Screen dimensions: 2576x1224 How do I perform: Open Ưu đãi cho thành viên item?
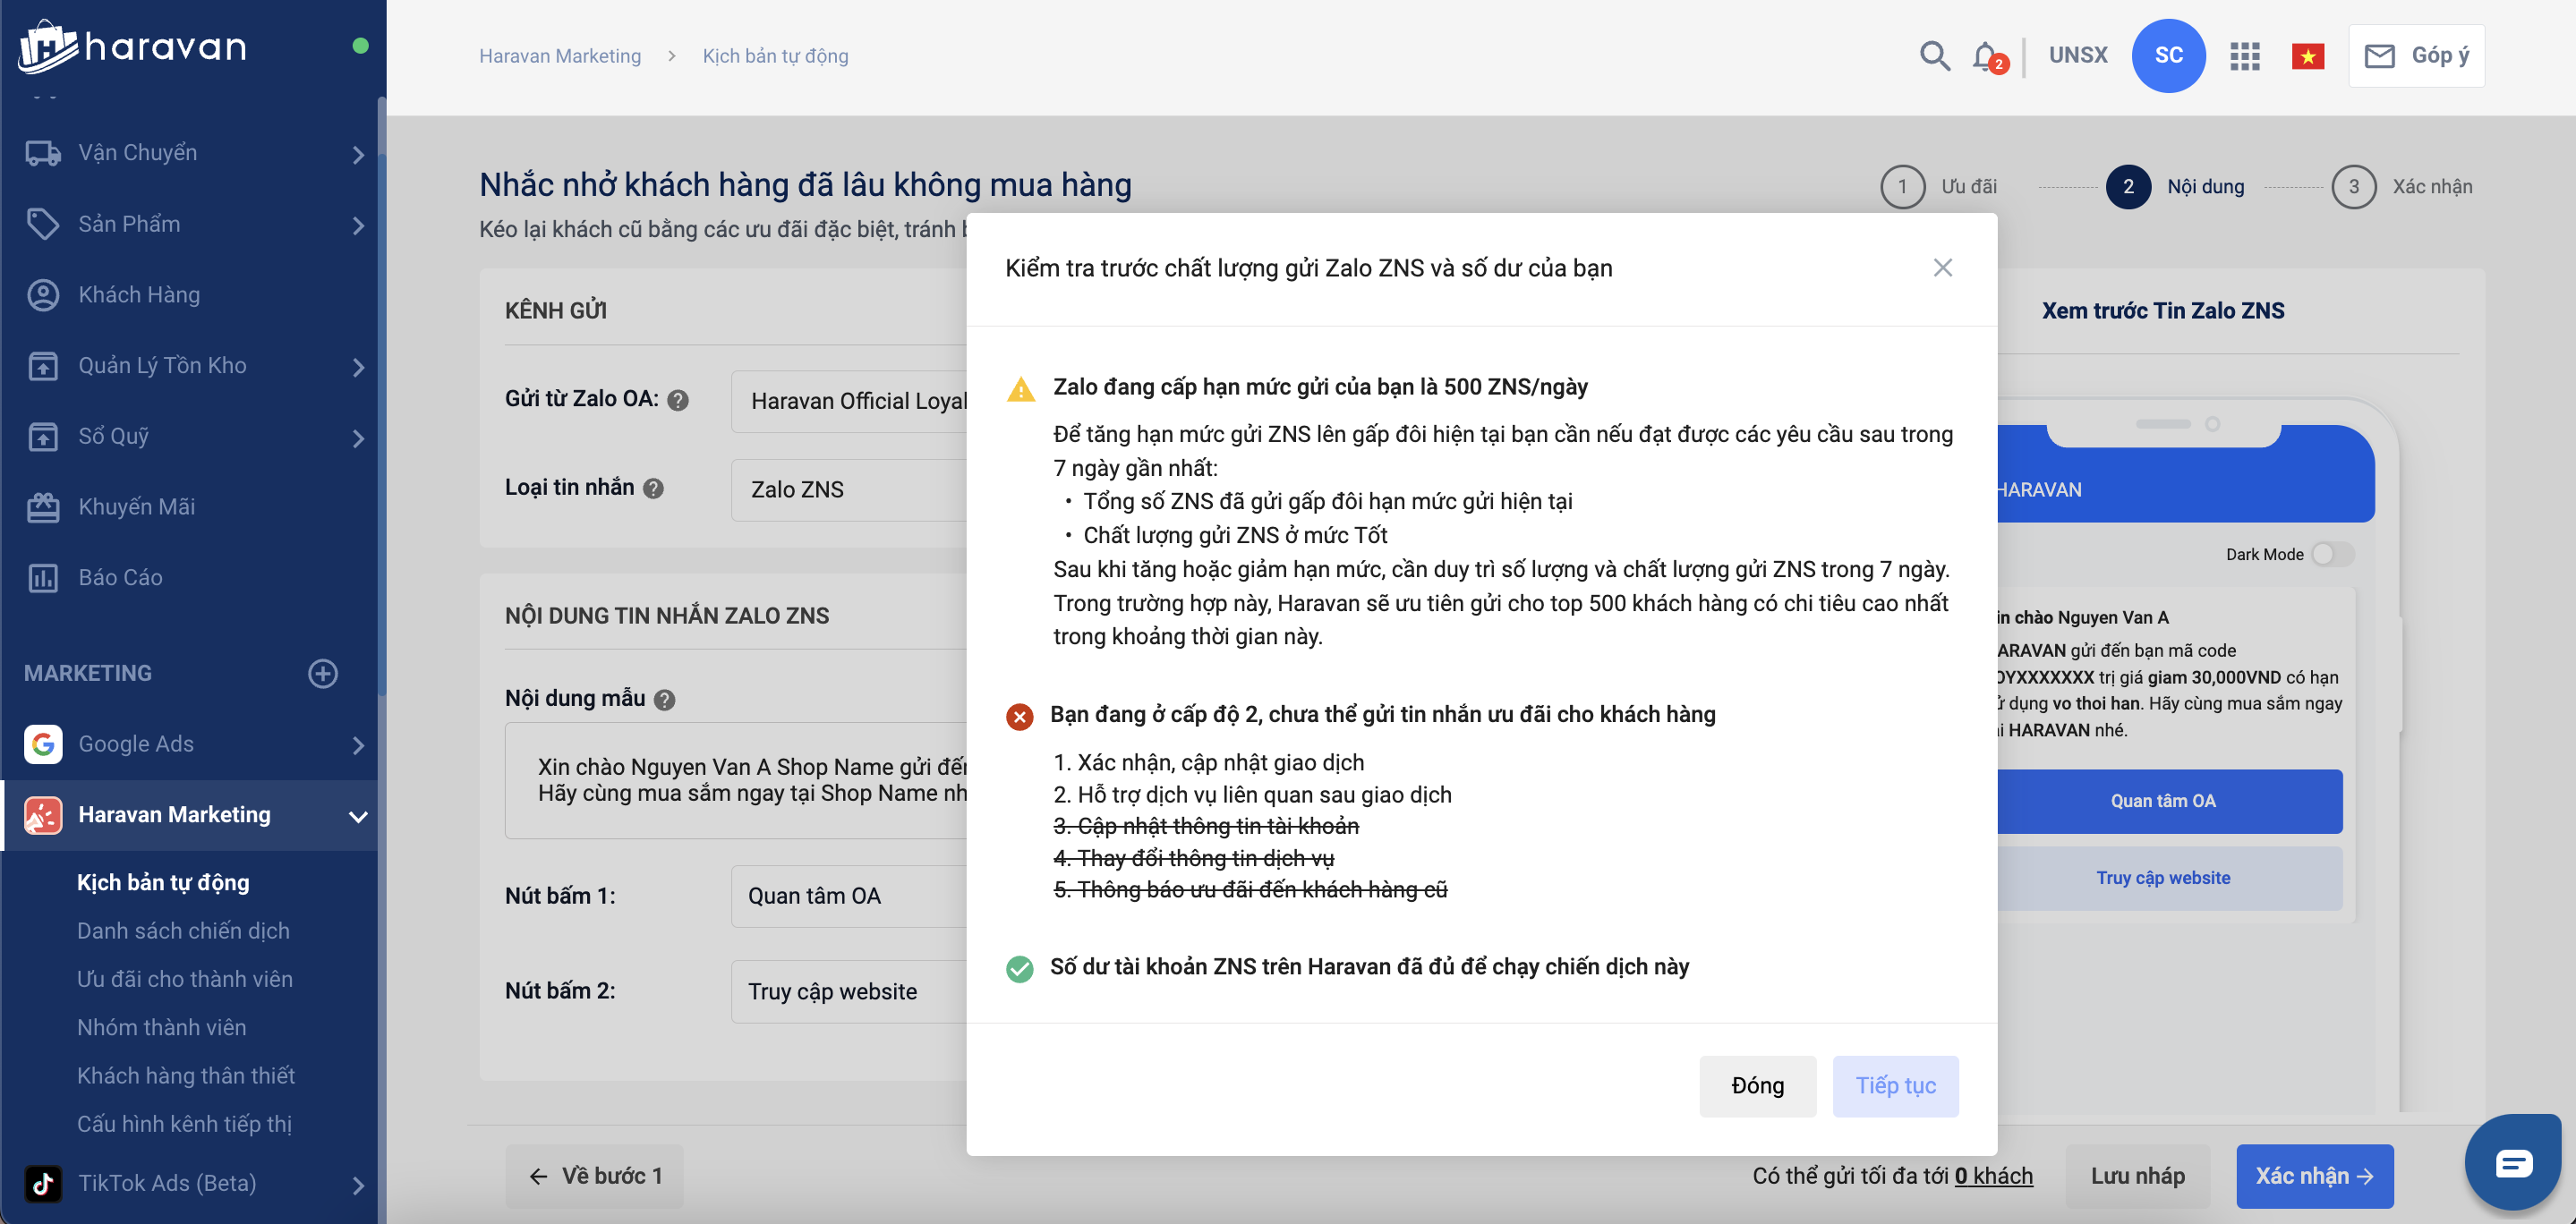(184, 978)
